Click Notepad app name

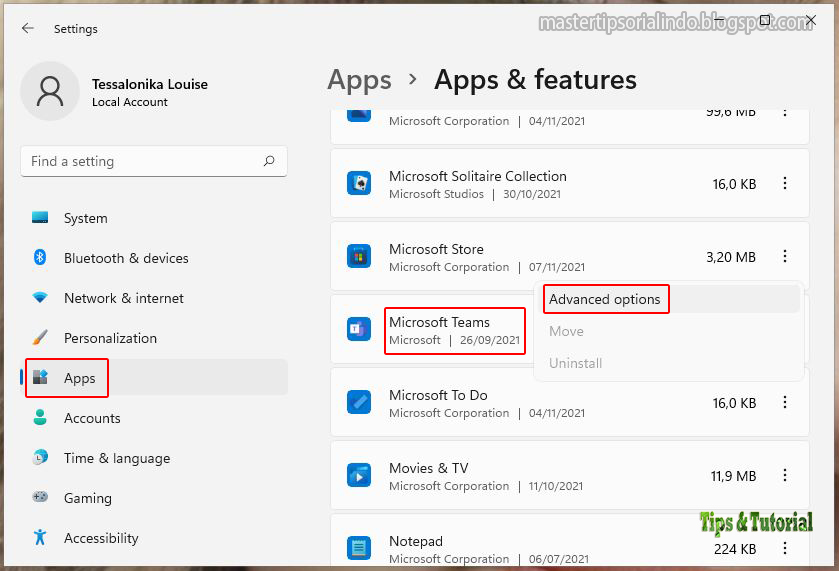pos(416,541)
